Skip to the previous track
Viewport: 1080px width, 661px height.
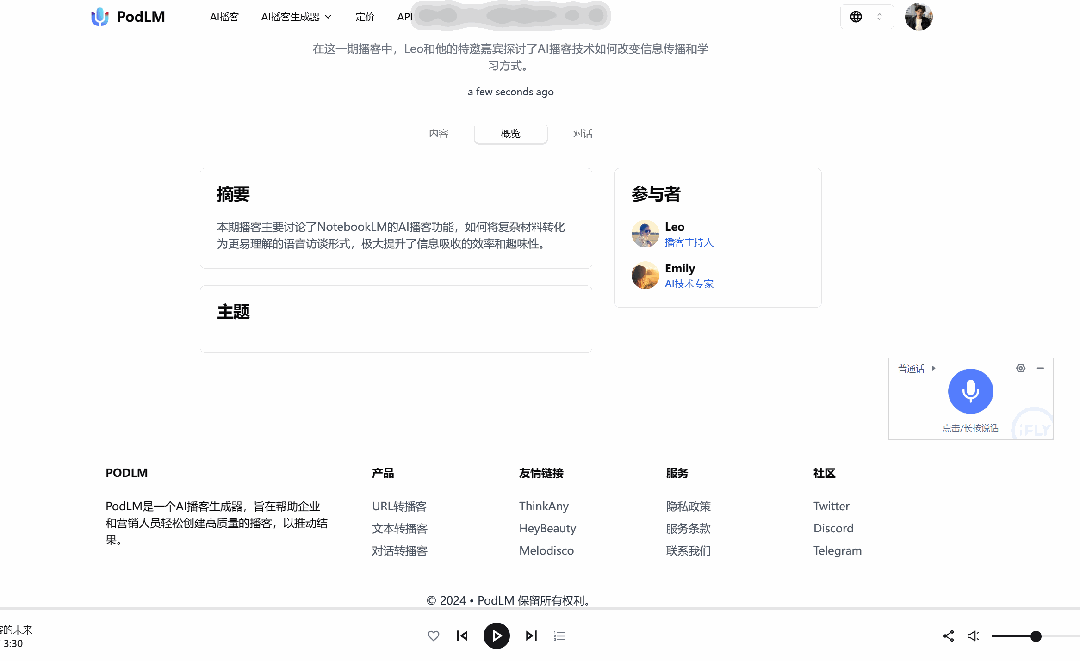point(461,635)
